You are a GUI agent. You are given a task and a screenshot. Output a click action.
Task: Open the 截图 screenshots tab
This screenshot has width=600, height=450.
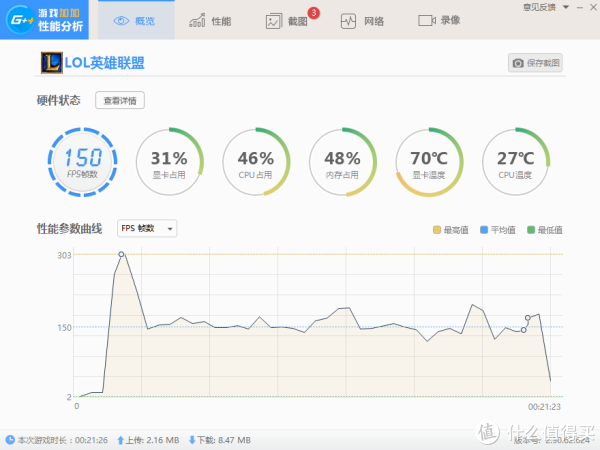click(287, 21)
